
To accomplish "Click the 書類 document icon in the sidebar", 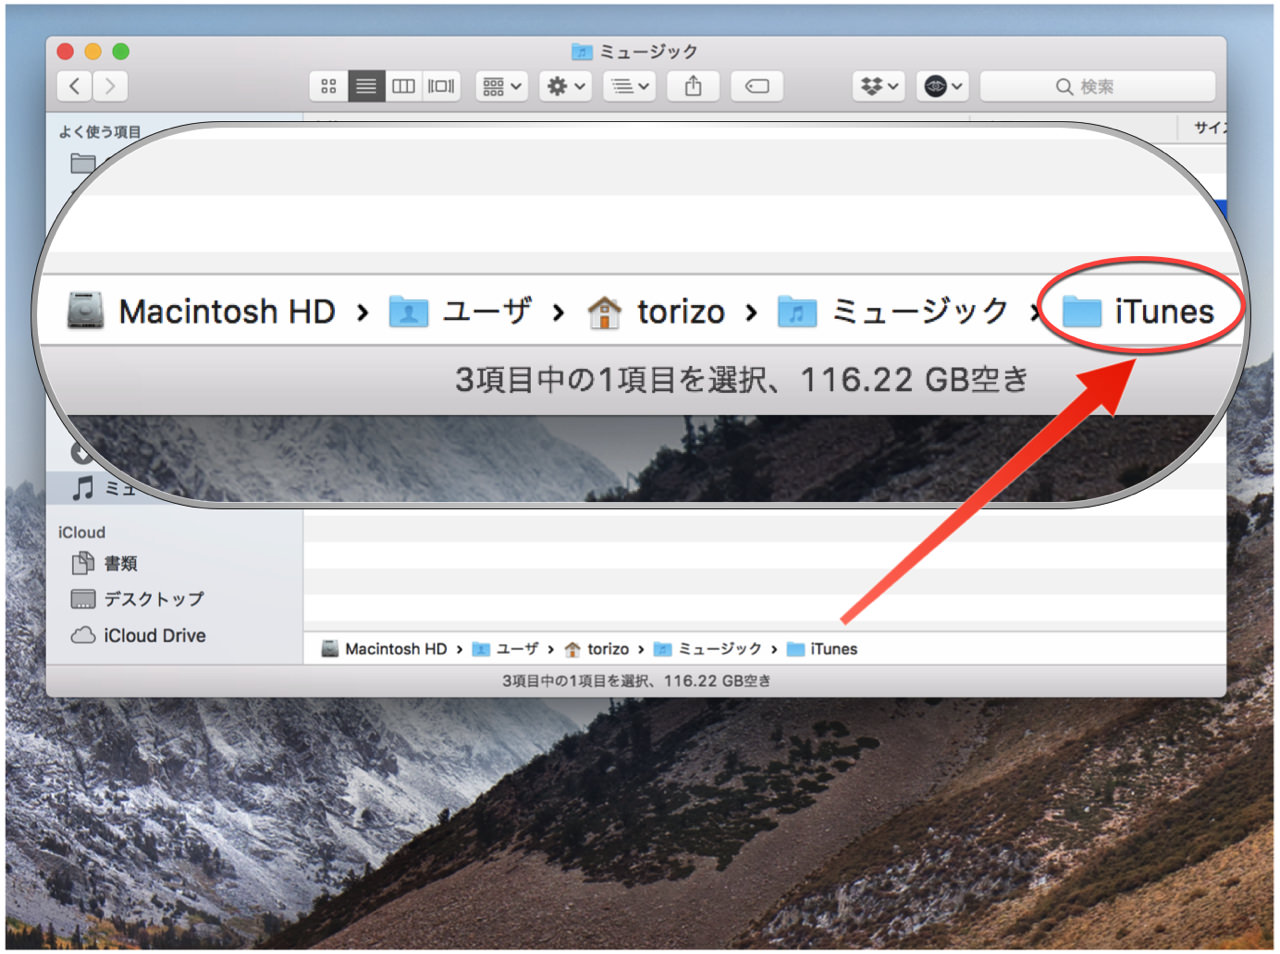I will [83, 563].
